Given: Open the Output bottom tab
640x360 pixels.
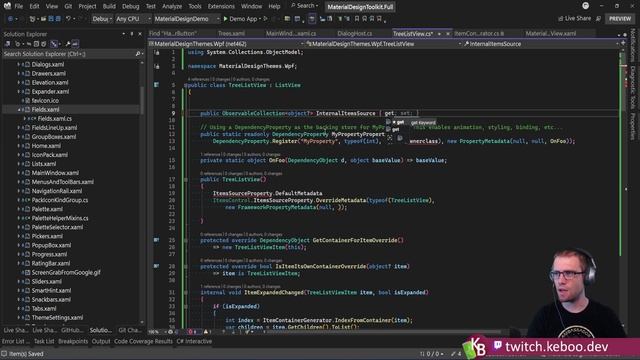Looking at the screenshot, I should (101, 341).
